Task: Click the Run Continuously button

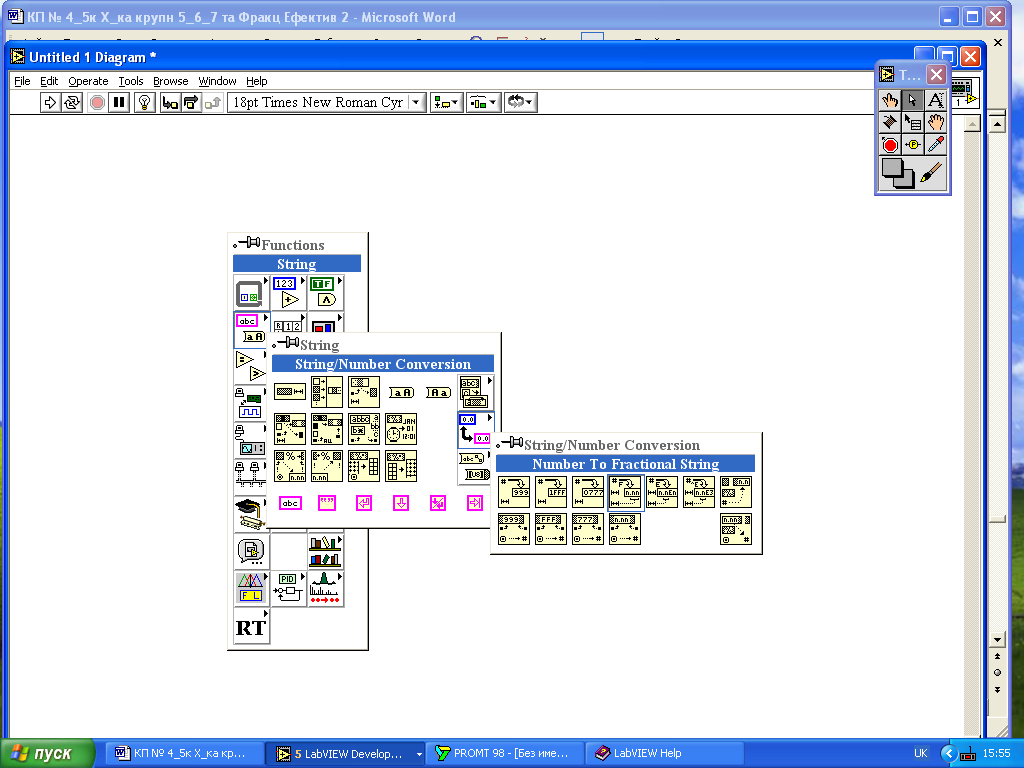Action: coord(72,103)
